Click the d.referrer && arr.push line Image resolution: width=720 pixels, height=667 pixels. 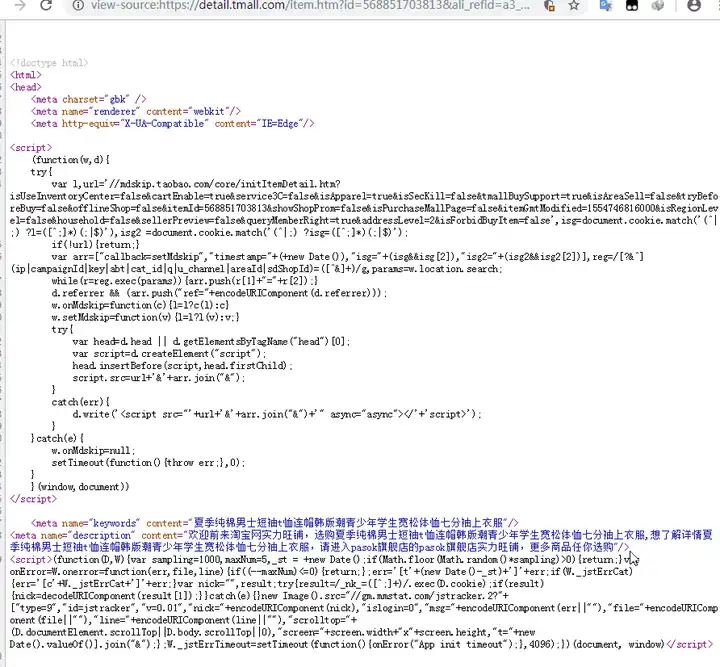click(x=219, y=293)
